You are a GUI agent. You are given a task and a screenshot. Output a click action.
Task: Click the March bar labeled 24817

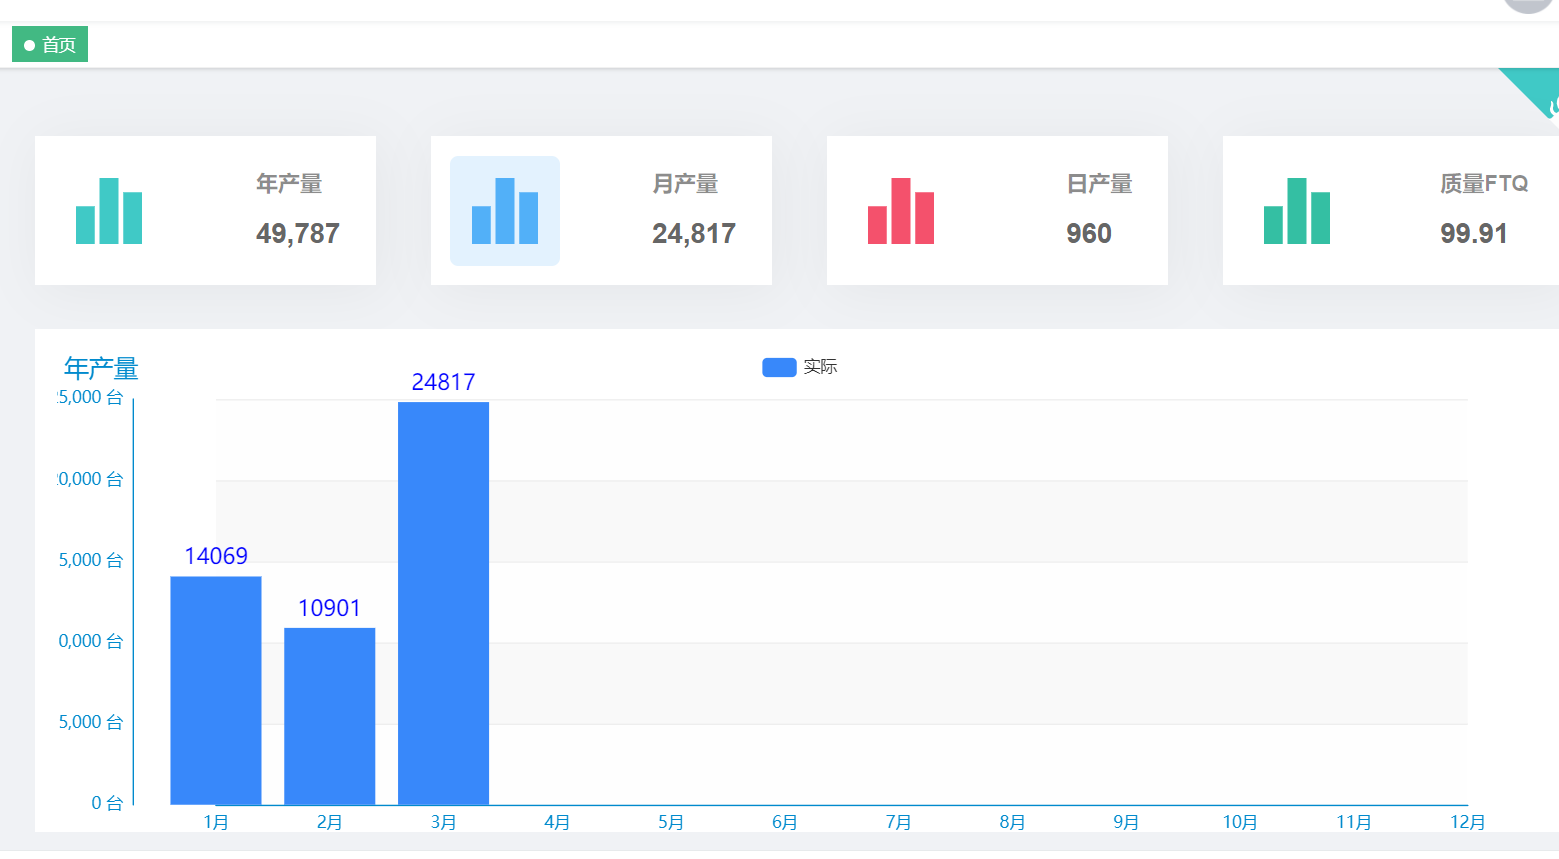click(x=443, y=603)
